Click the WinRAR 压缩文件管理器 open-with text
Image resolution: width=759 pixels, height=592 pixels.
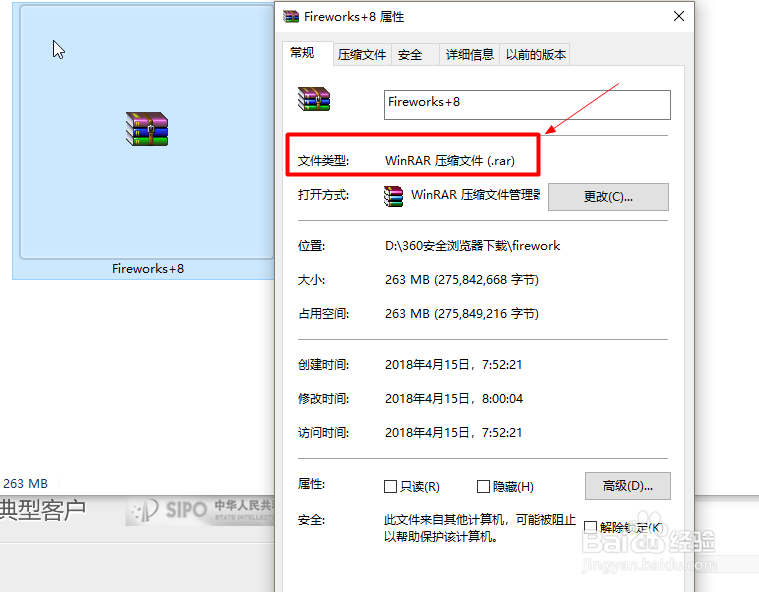point(475,195)
